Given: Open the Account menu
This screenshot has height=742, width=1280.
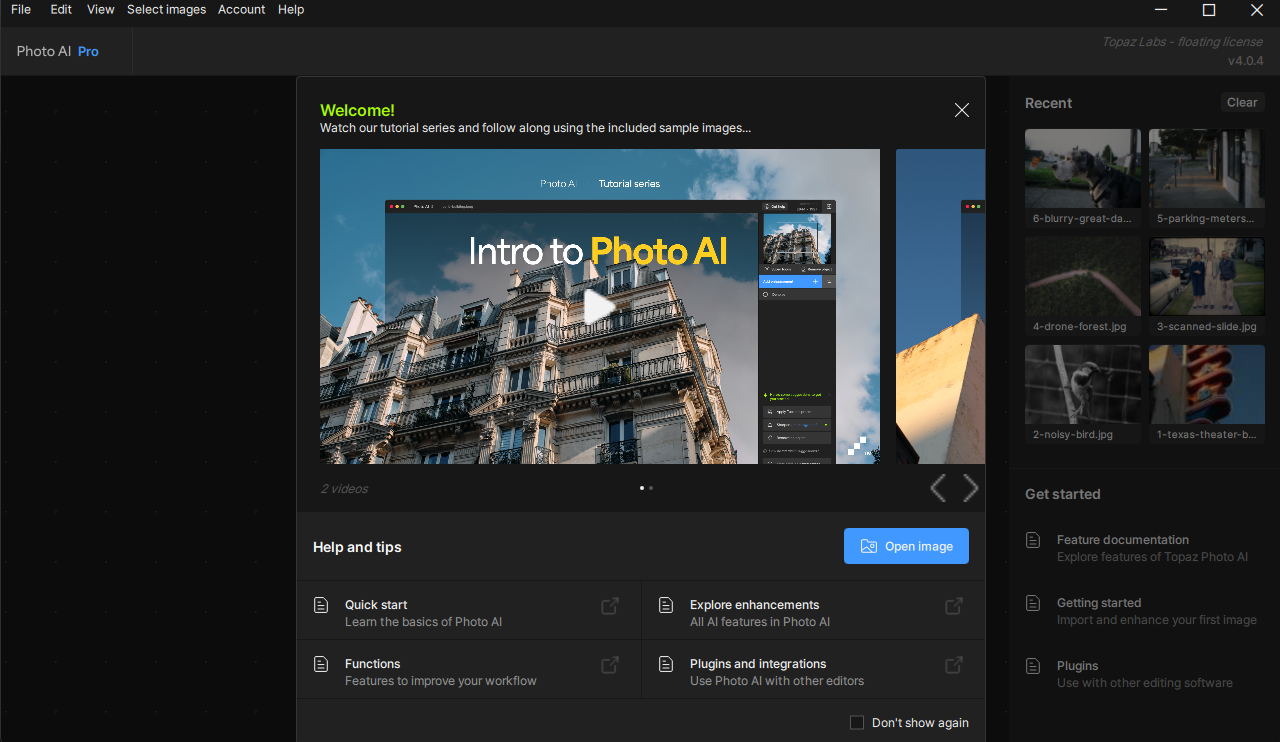Looking at the screenshot, I should [x=242, y=10].
